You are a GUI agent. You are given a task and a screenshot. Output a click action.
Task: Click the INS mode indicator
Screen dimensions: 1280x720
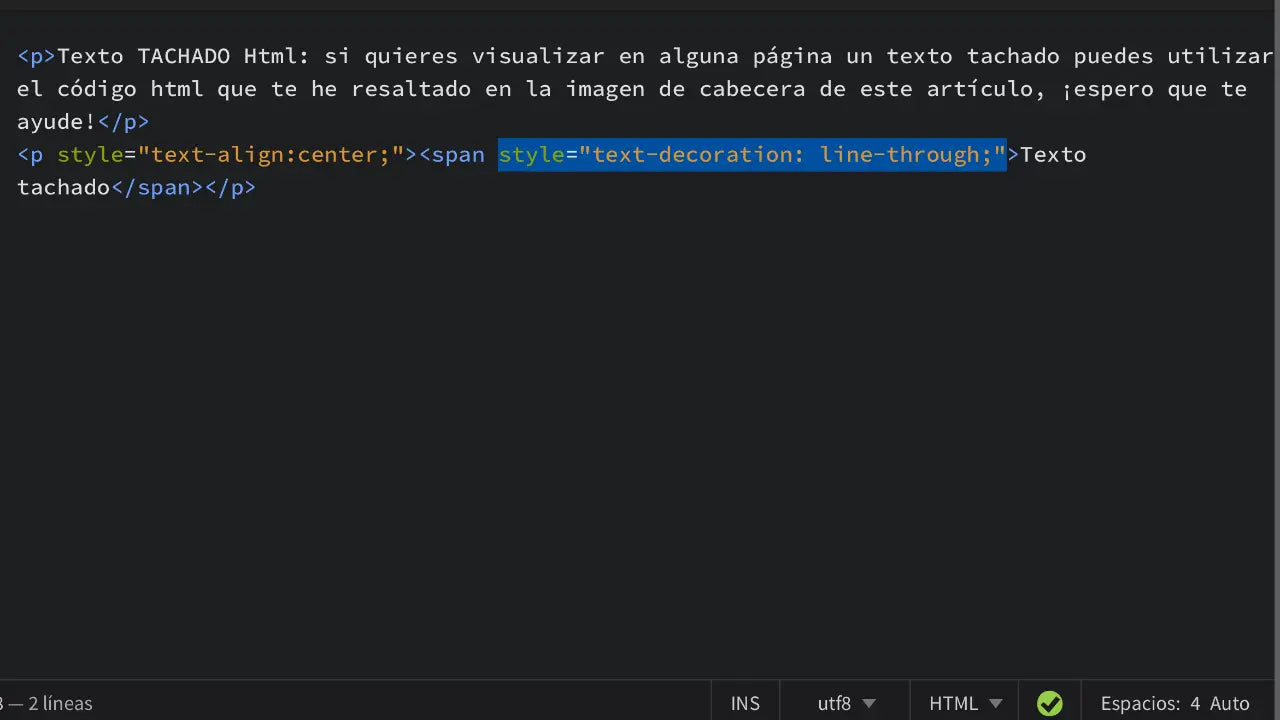click(x=745, y=703)
